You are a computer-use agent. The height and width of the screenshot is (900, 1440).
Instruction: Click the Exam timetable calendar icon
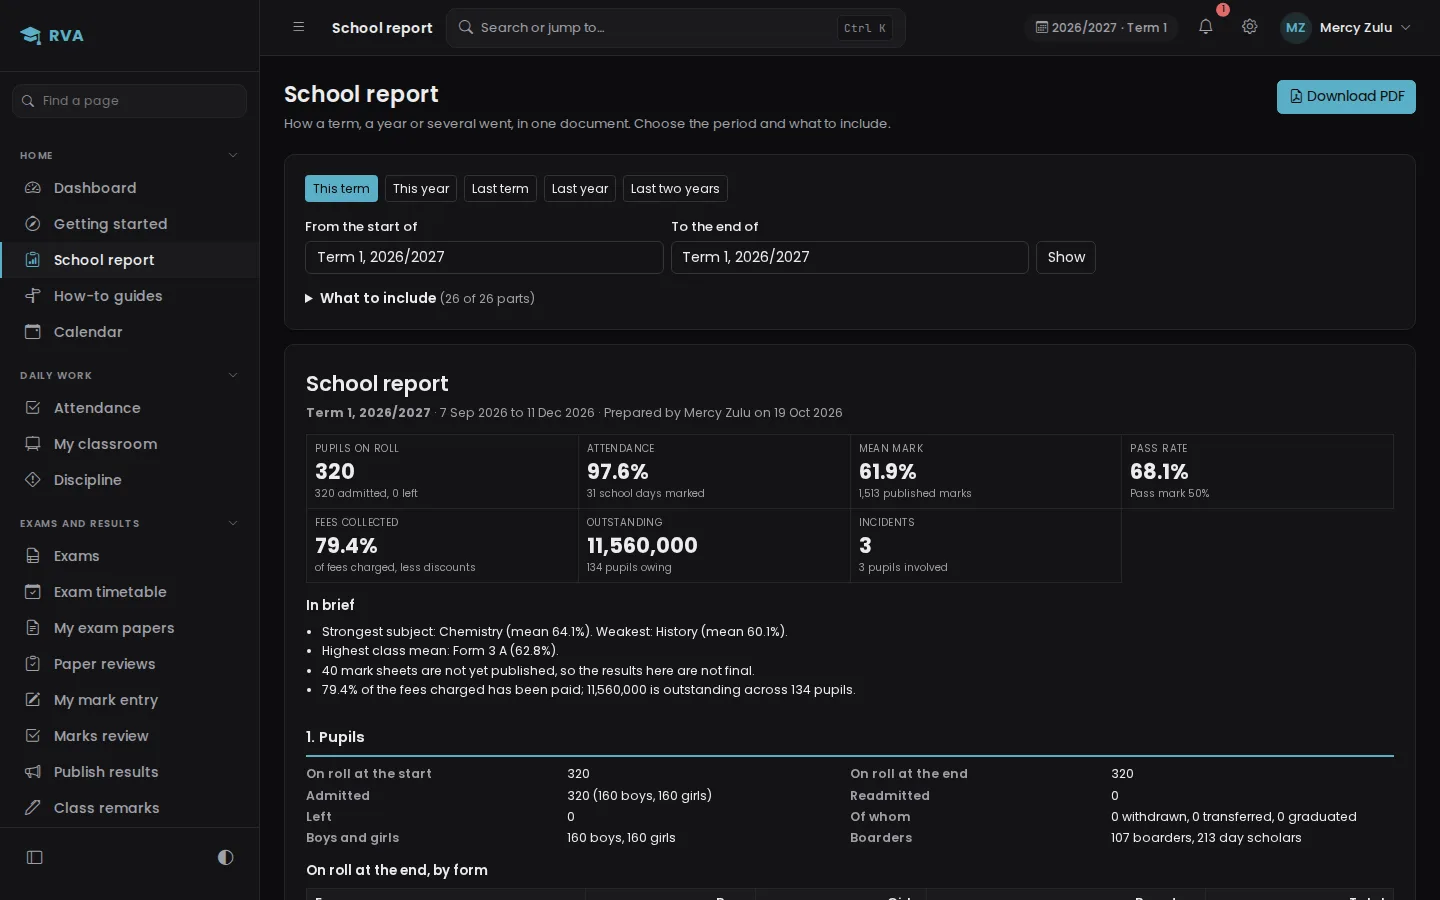pos(33,592)
